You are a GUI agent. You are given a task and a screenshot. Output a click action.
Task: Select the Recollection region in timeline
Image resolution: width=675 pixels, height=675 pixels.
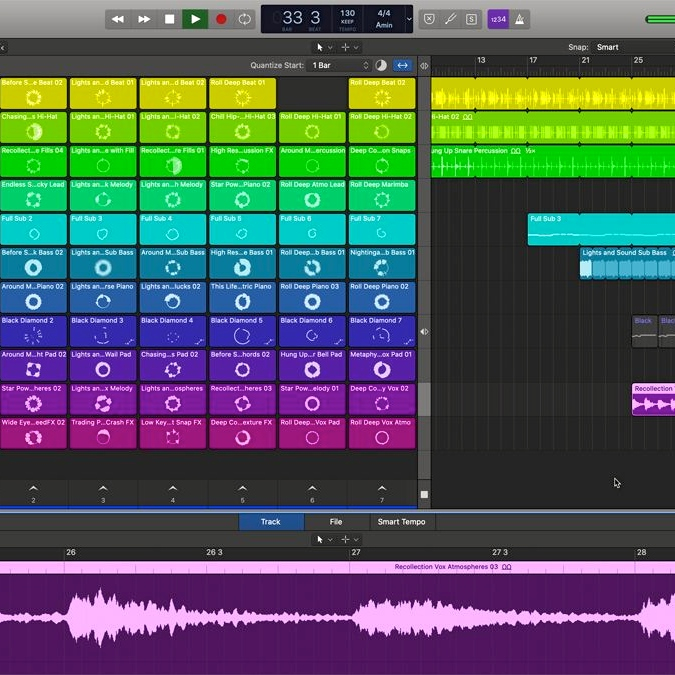653,399
